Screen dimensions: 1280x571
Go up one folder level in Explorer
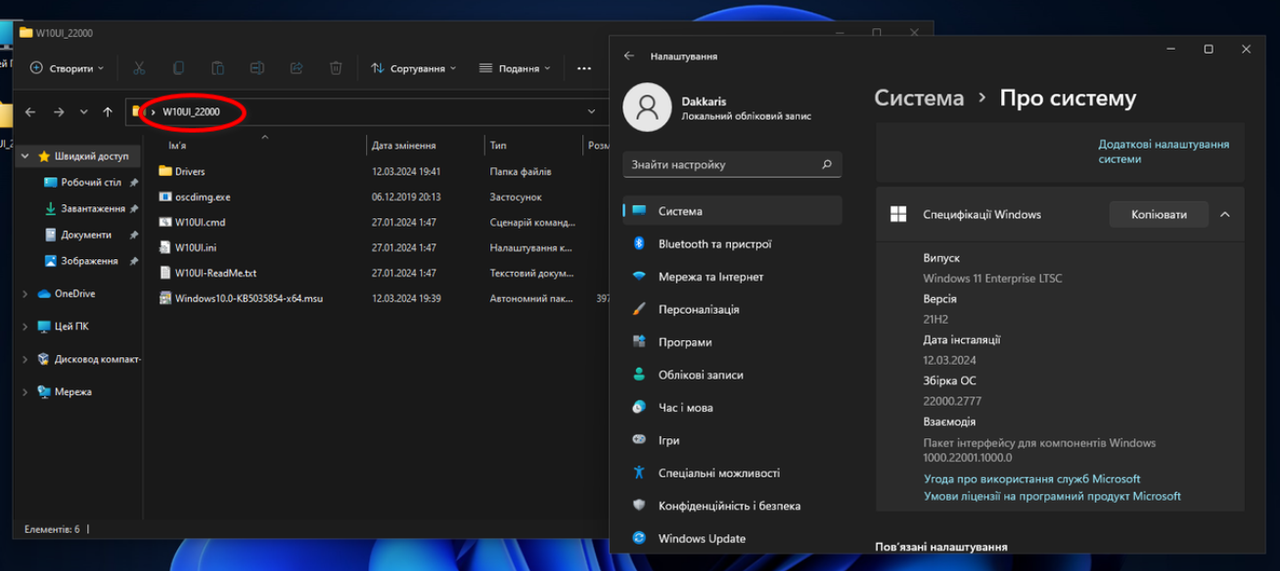pos(108,112)
